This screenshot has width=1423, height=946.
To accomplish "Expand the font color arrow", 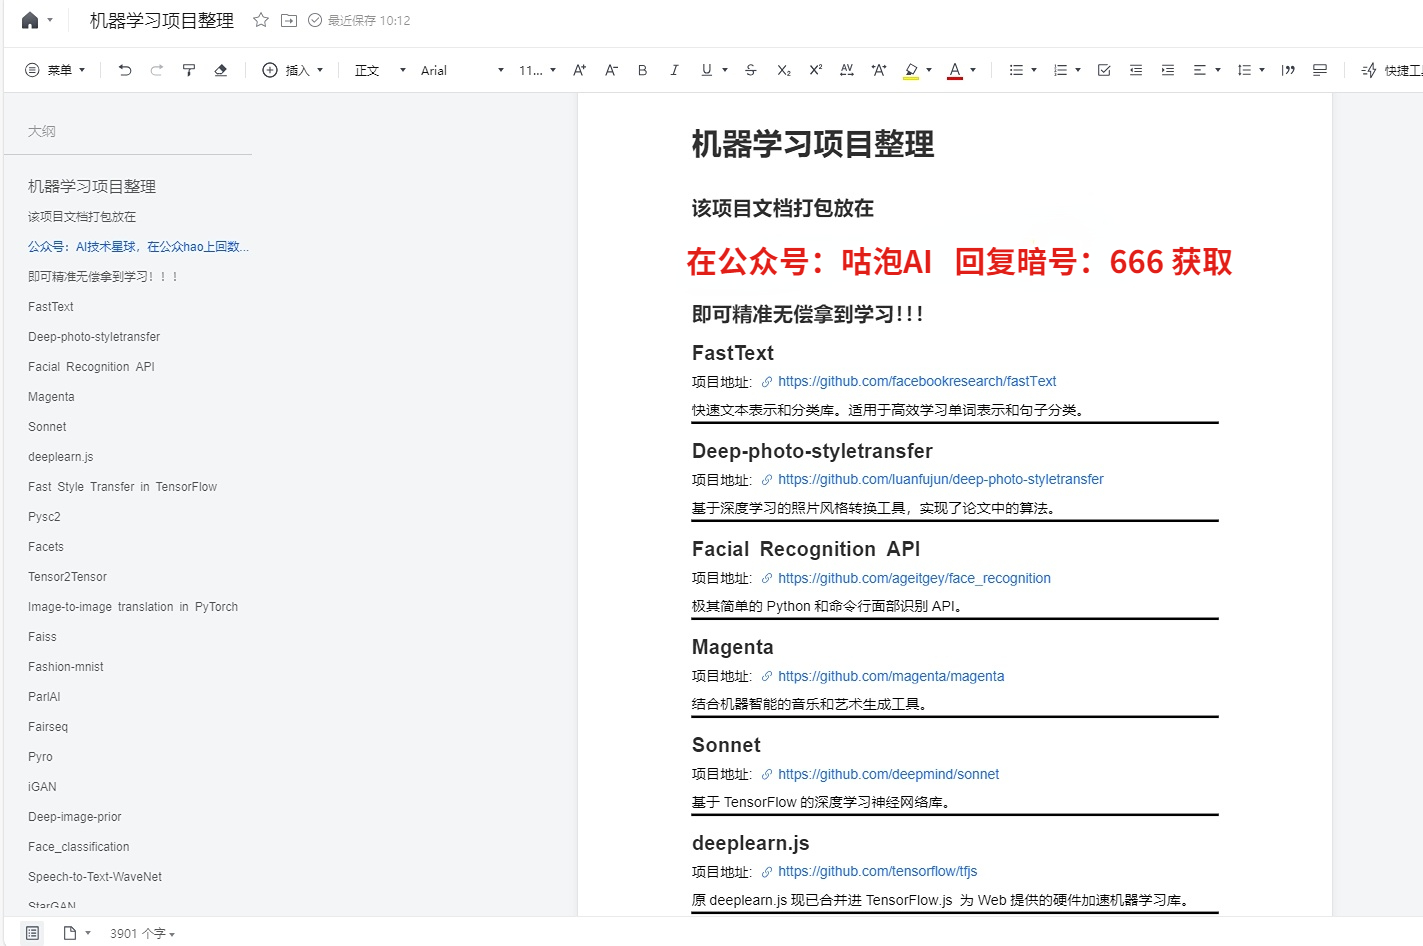I will click(973, 70).
